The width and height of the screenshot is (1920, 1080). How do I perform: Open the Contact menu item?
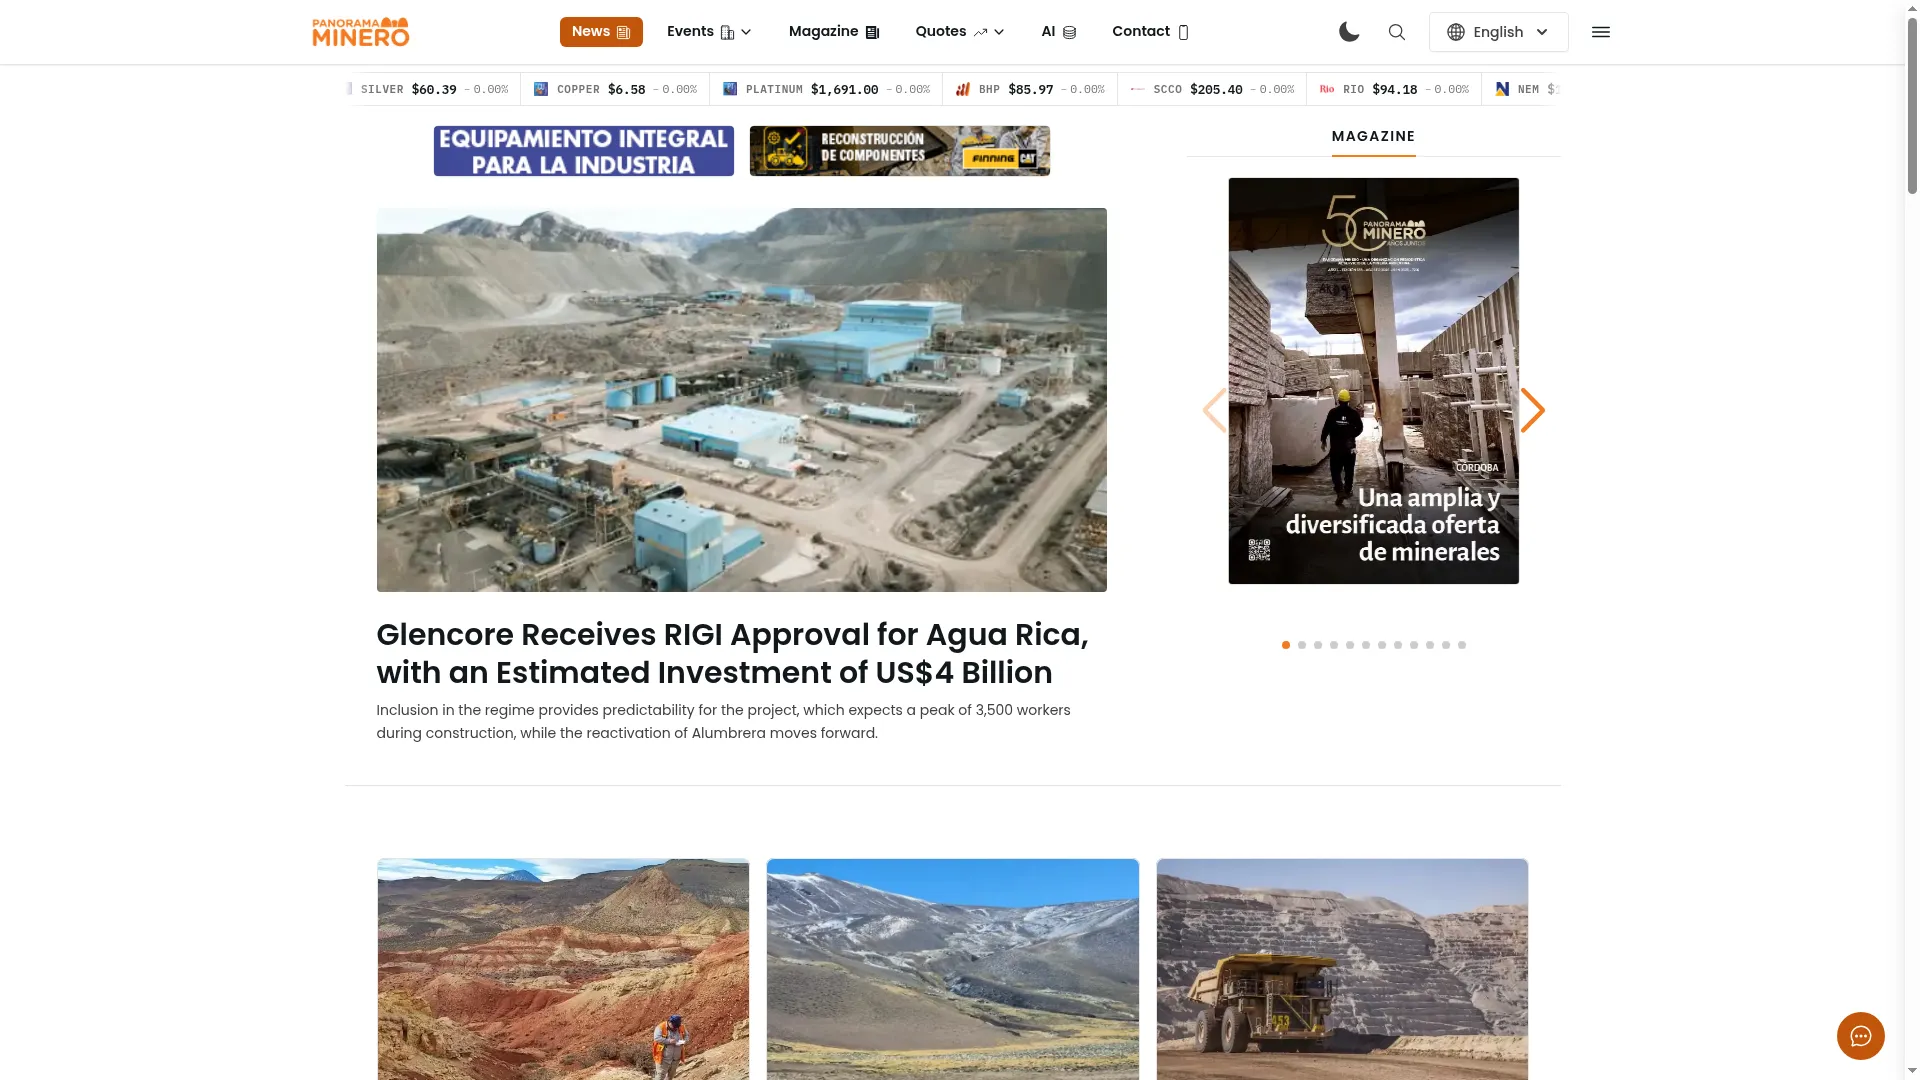tap(1150, 32)
